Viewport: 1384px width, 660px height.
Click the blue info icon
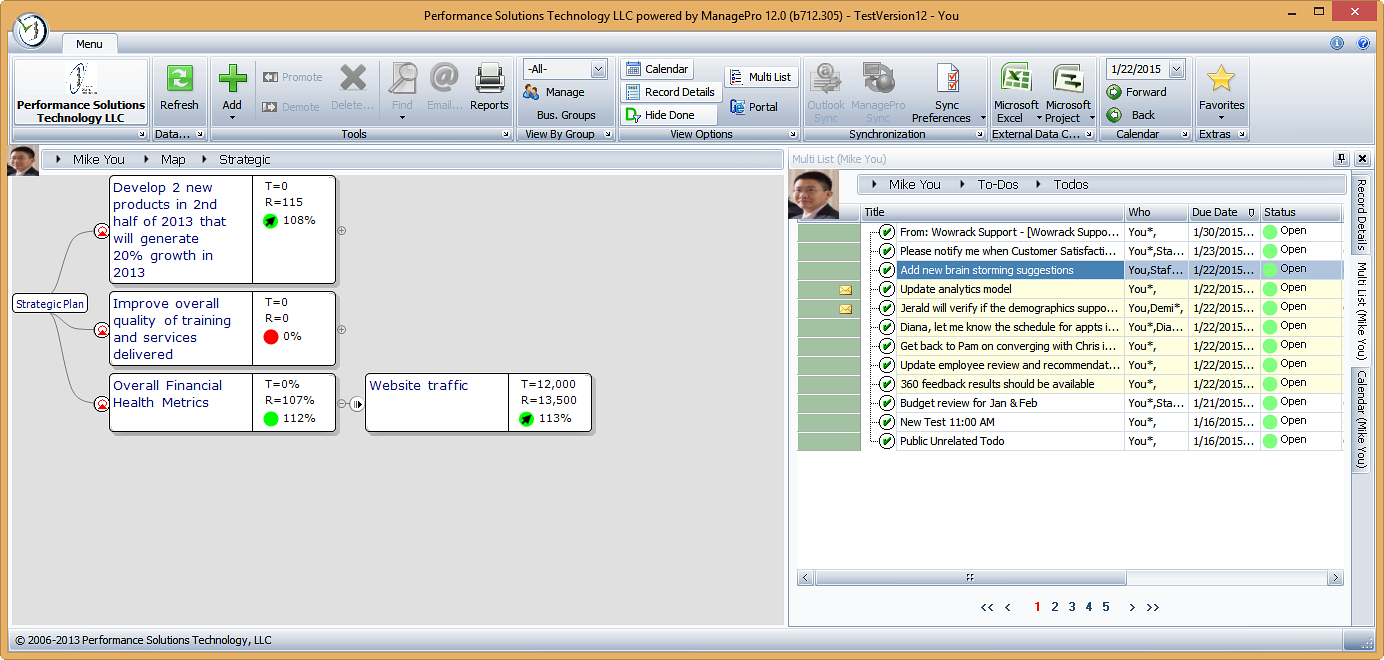click(1337, 43)
